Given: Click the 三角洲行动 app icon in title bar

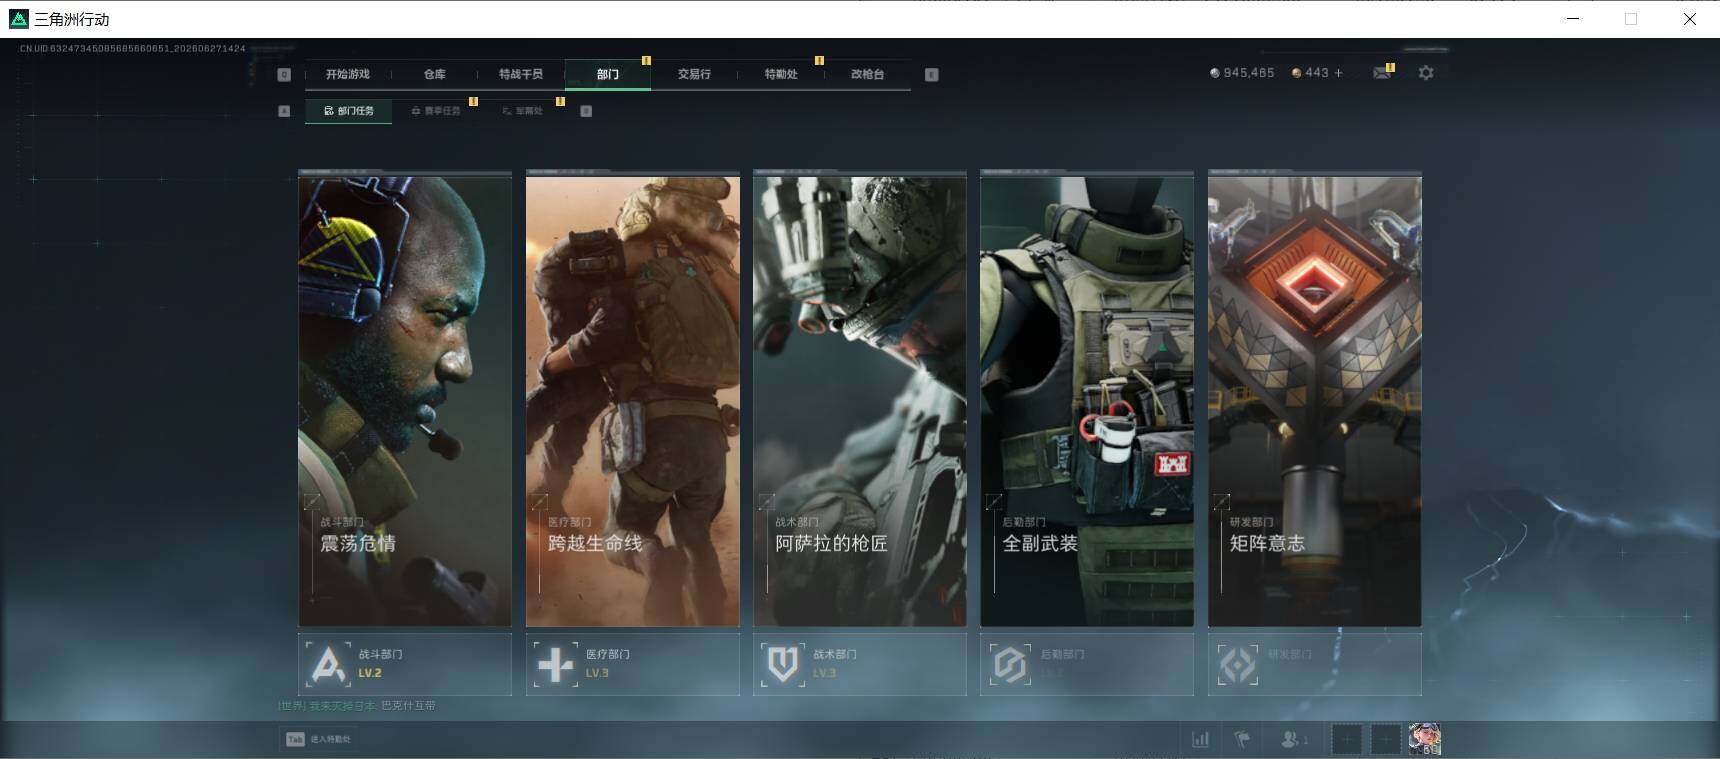Looking at the screenshot, I should click(19, 19).
